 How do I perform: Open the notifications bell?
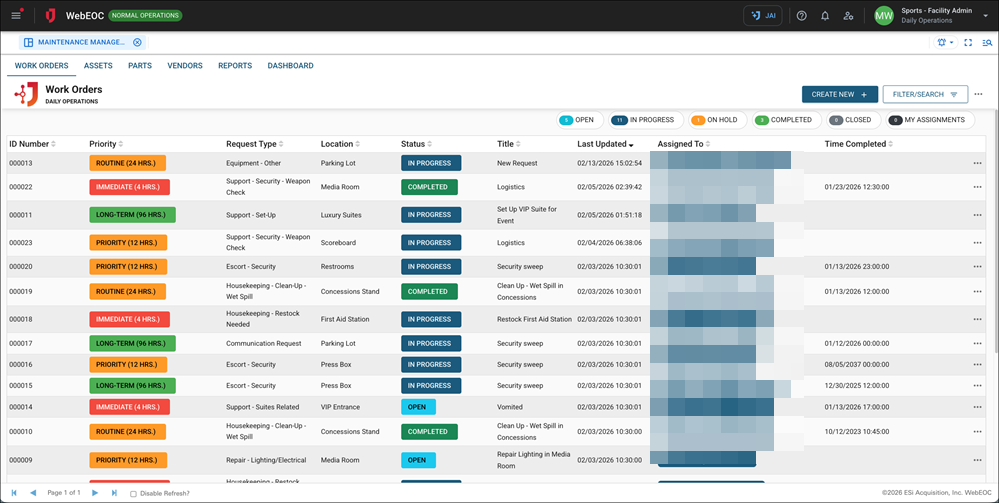(825, 16)
